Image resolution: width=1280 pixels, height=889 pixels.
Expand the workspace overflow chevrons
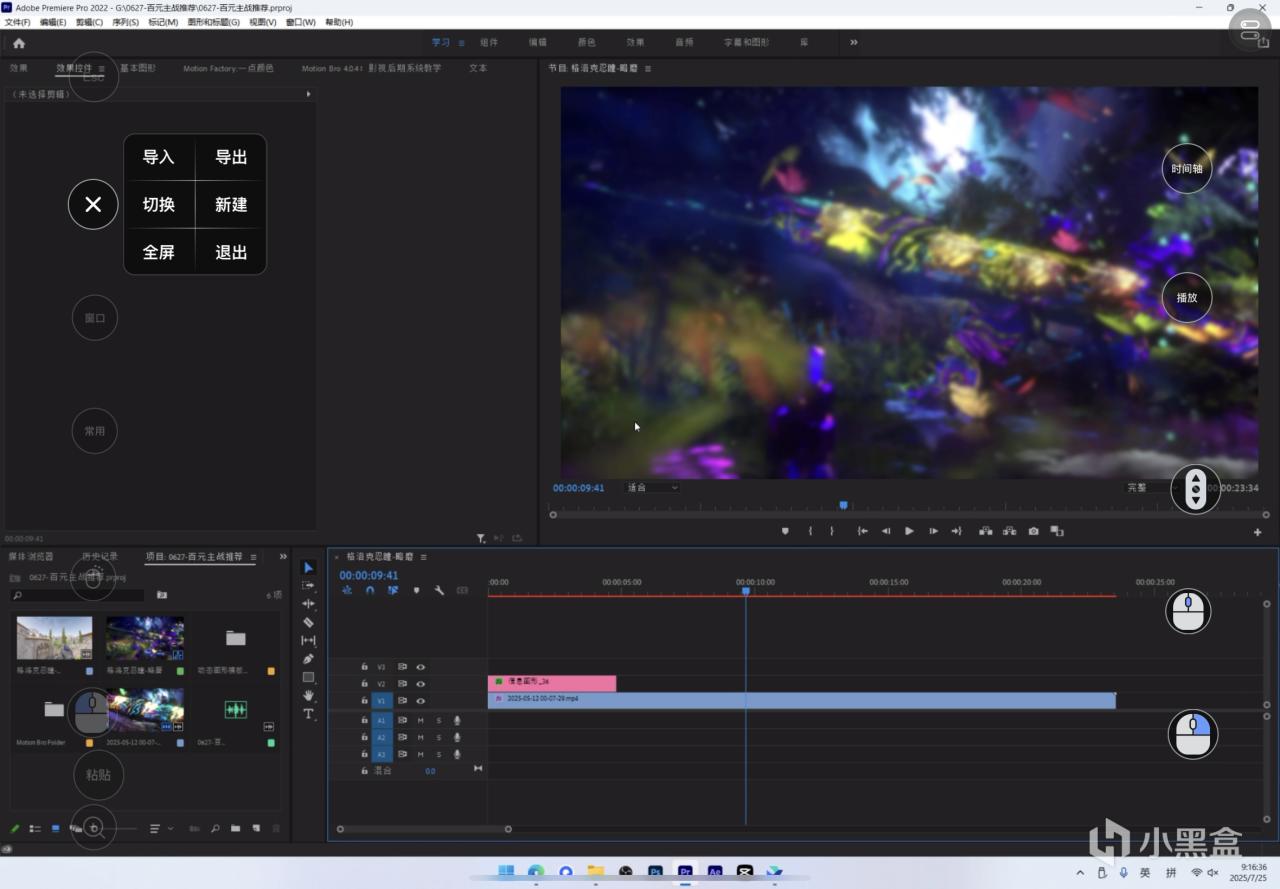(853, 42)
